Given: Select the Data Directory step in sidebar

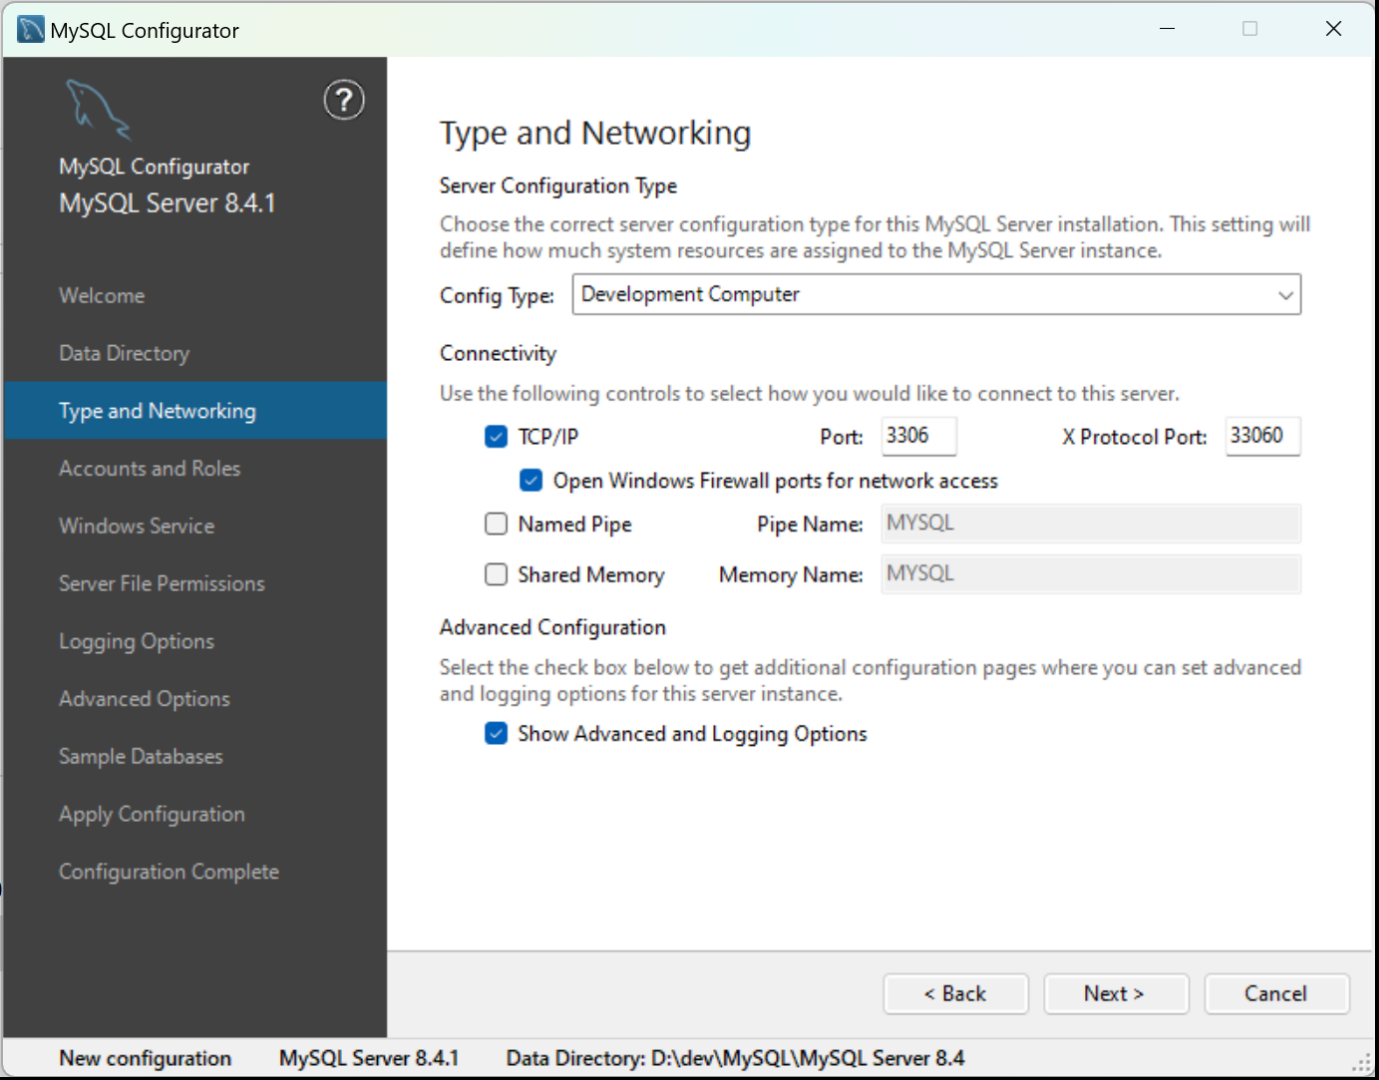Looking at the screenshot, I should 124,353.
